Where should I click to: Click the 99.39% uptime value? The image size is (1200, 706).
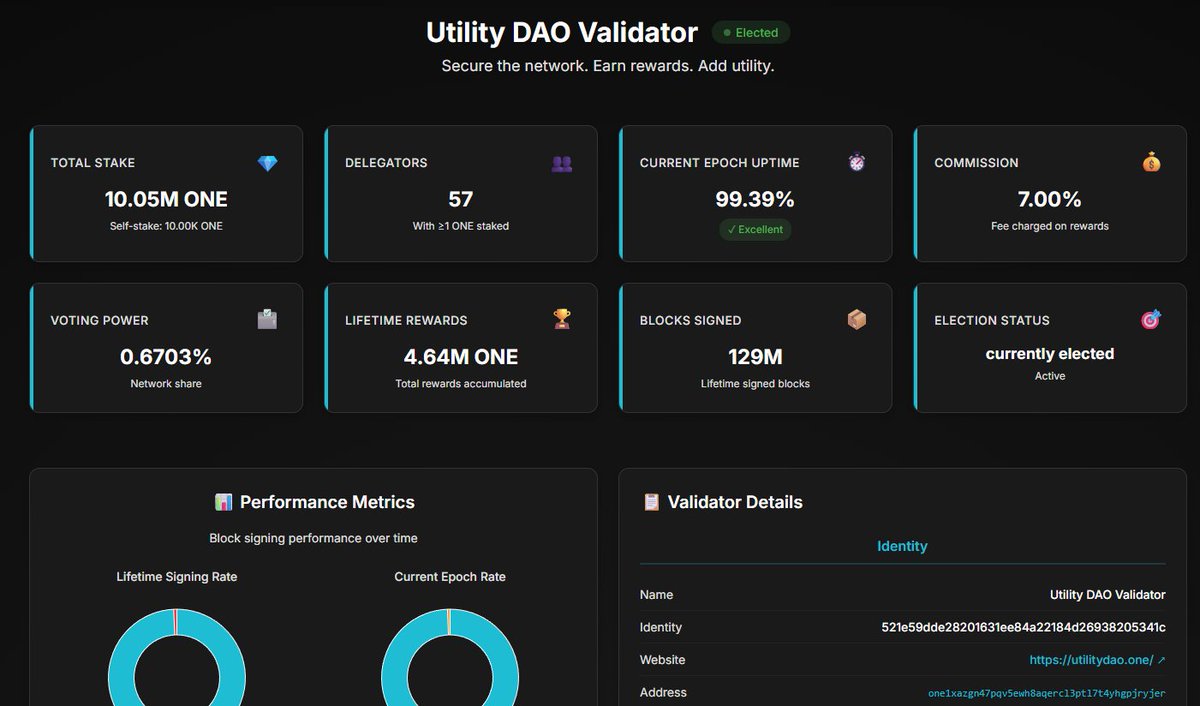[x=755, y=199]
